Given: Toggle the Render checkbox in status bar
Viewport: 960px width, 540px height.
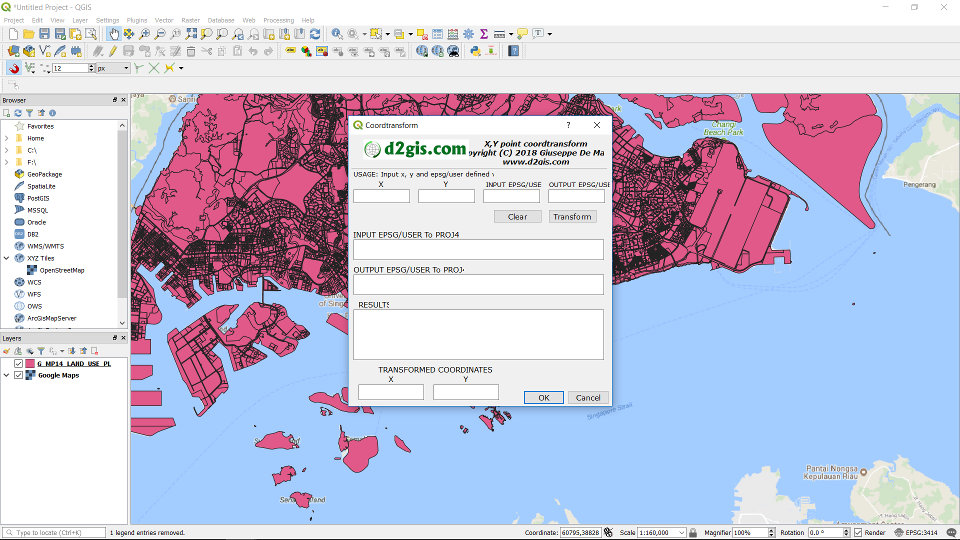Looking at the screenshot, I should 857,533.
